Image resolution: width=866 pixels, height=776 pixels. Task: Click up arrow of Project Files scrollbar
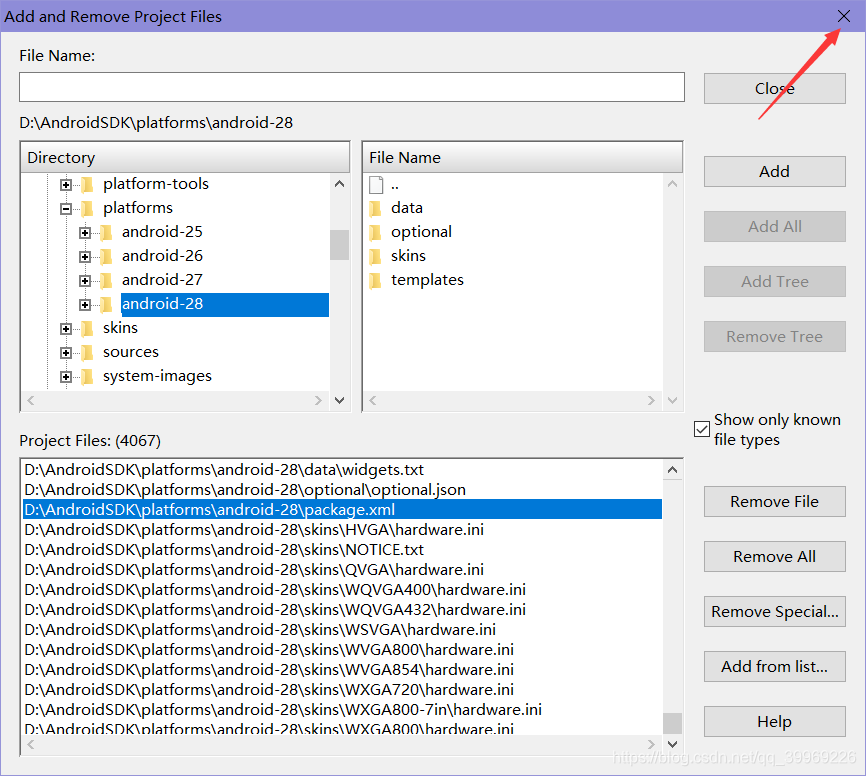click(672, 470)
